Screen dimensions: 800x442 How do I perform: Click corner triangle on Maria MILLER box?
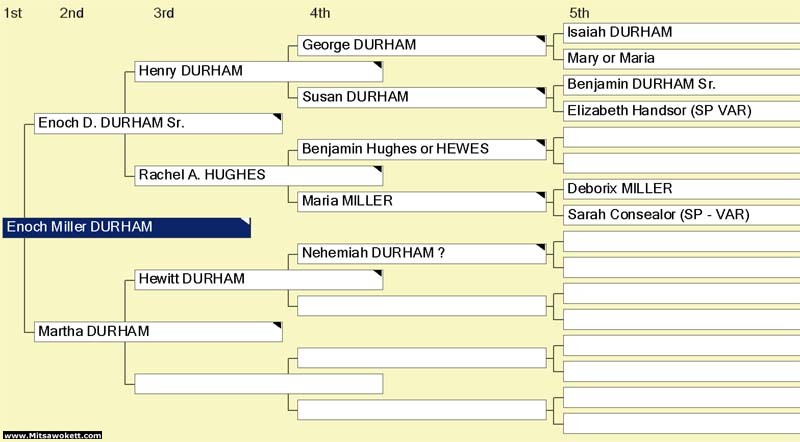tap(541, 195)
